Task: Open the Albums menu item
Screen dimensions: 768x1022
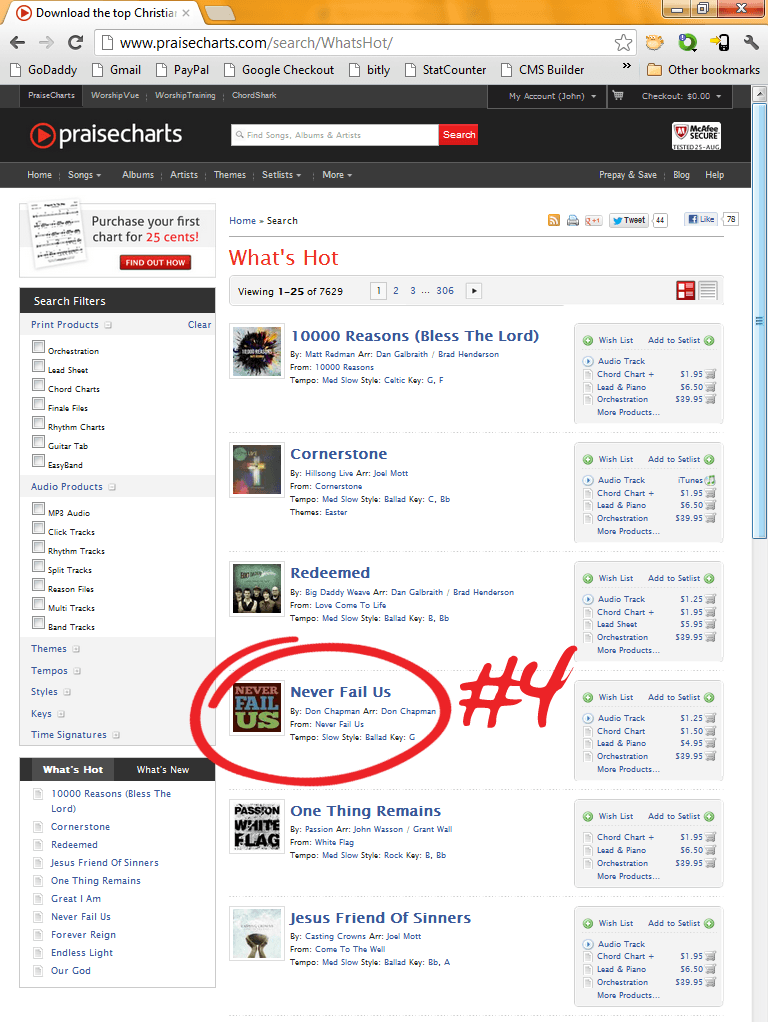Action: (138, 175)
